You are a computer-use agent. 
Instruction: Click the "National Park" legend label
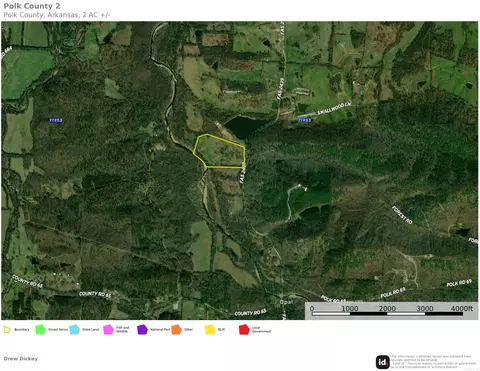[160, 330]
